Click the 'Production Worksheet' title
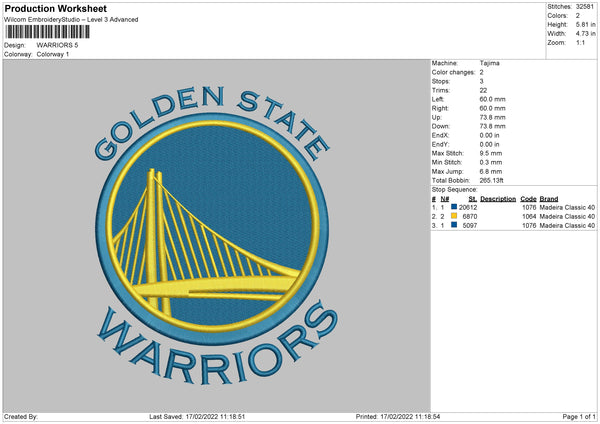The width and height of the screenshot is (600, 424). (x=55, y=8)
